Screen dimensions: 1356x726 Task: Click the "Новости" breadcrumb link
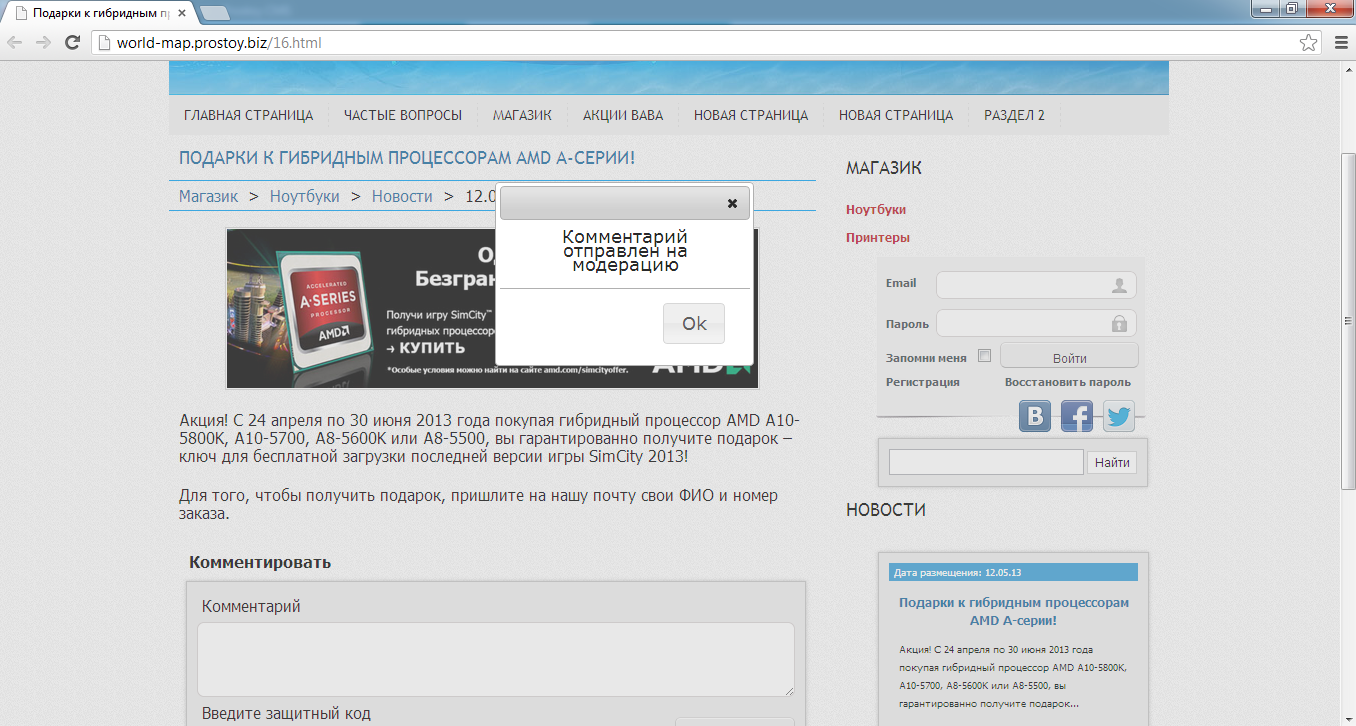click(x=402, y=196)
